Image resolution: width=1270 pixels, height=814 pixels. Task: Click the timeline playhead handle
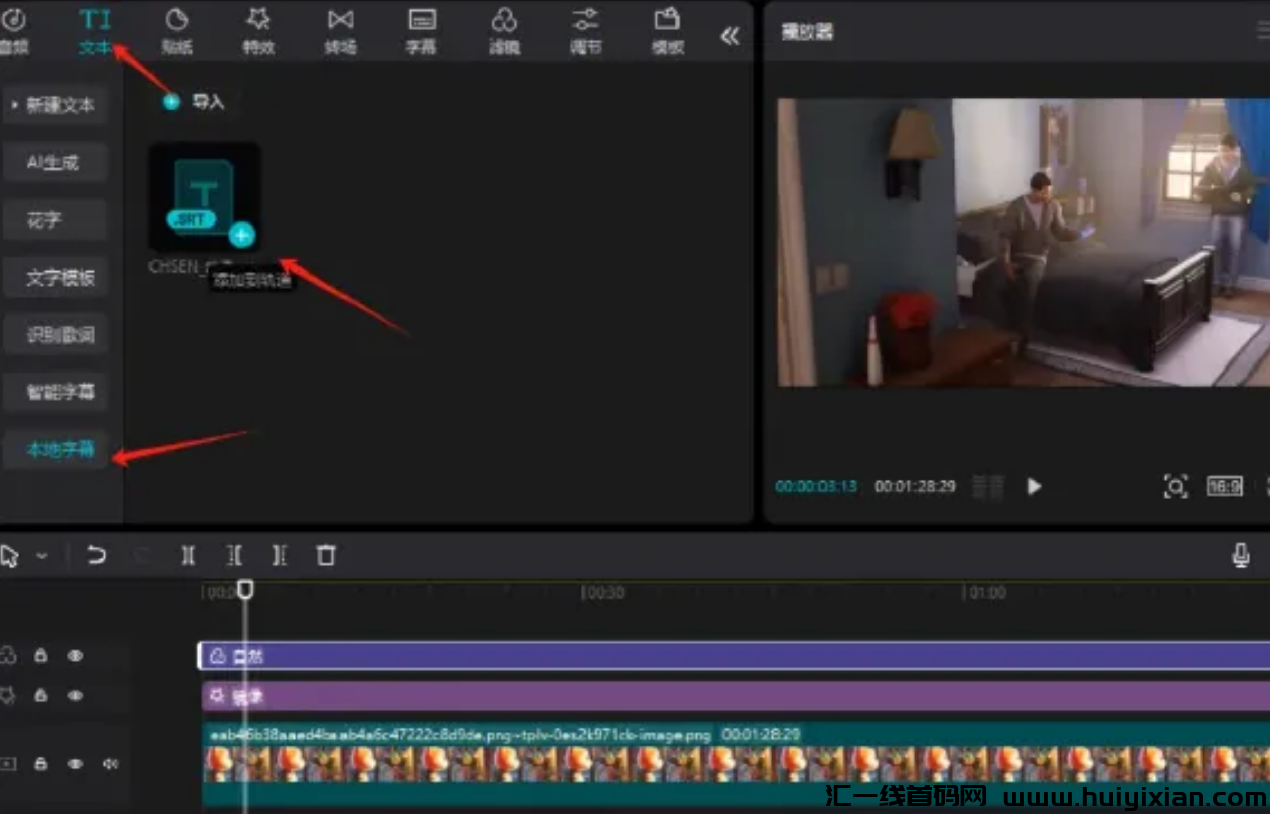coord(245,590)
